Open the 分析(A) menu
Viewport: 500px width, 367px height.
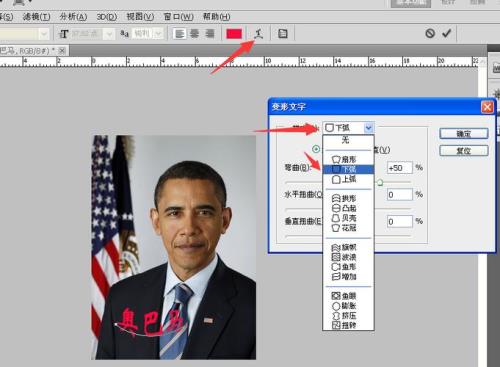[x=73, y=17]
